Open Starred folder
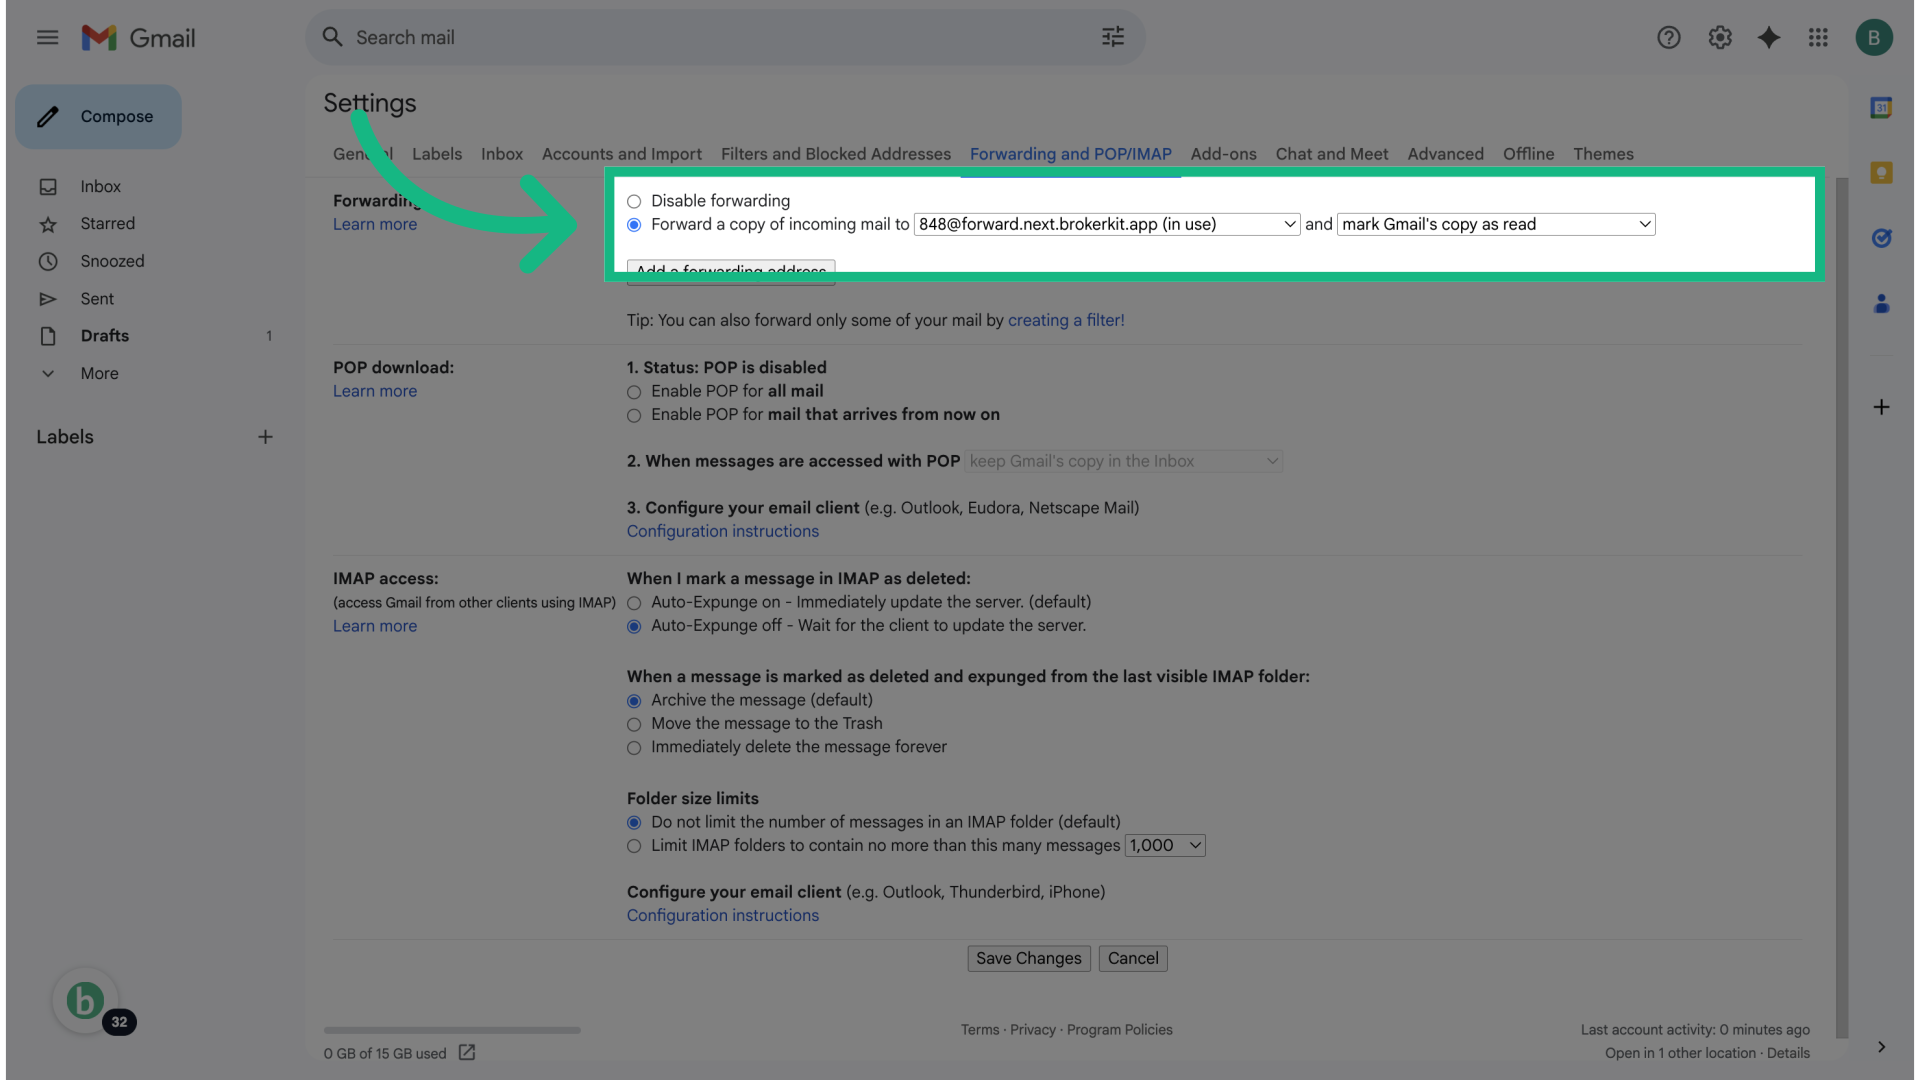The image size is (1920, 1080). (x=108, y=224)
